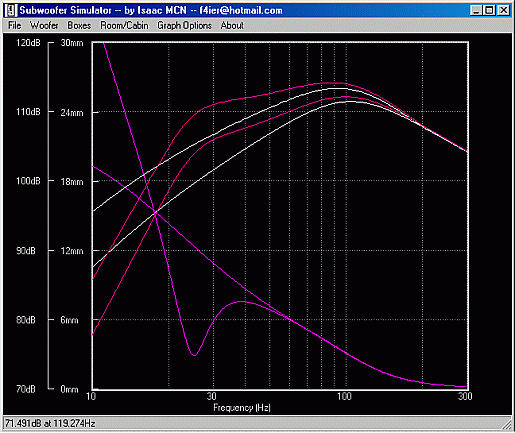Viewport: 515px width, 433px height.
Task: Open the Room/Cabin menu
Action: coord(124,25)
